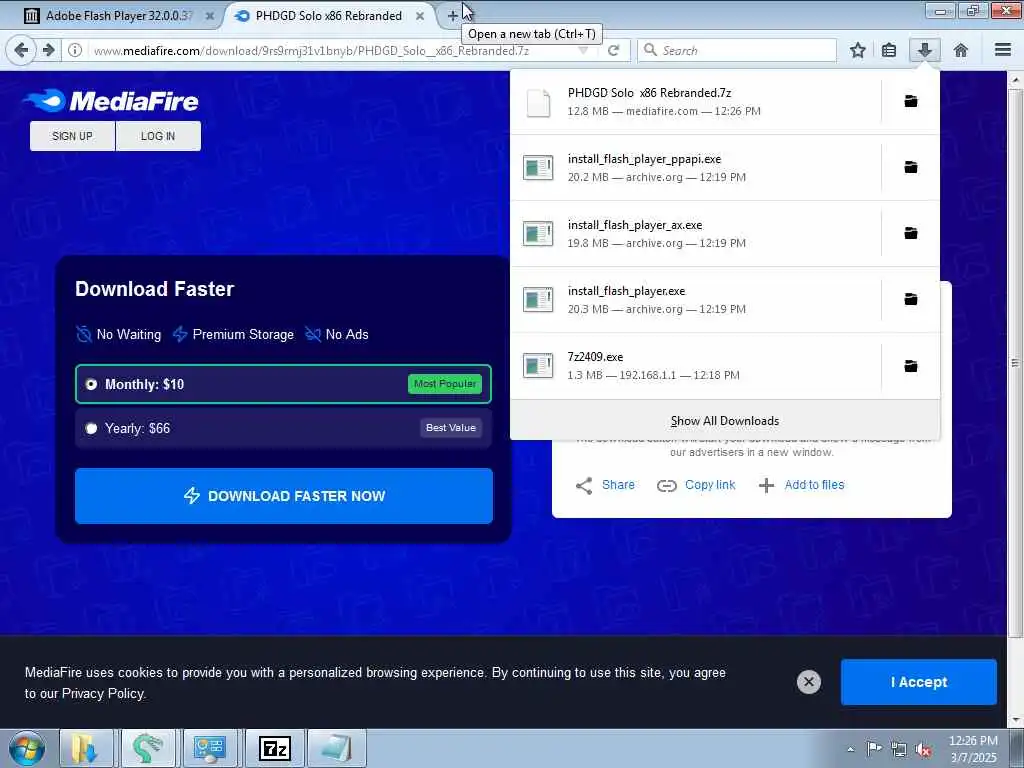Switch to the PHDGD Solo x86 Rebranded tab
Screen dimensions: 1024x768
click(x=329, y=16)
